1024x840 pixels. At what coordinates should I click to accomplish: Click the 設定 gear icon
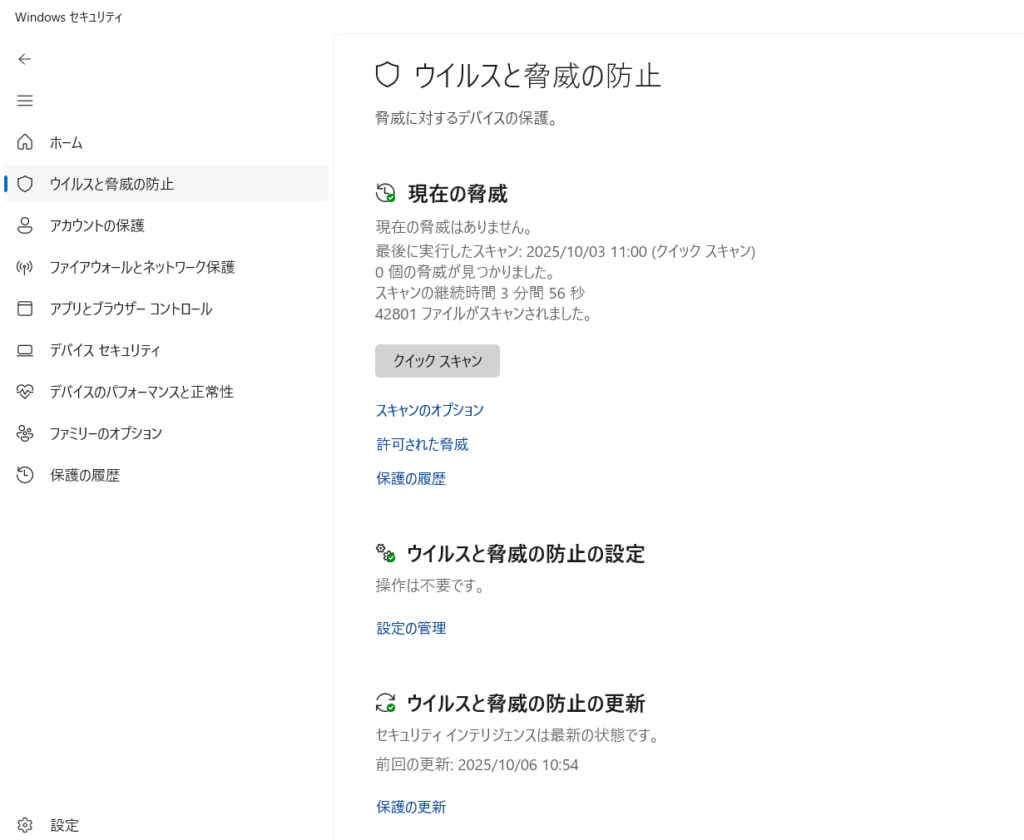point(26,826)
